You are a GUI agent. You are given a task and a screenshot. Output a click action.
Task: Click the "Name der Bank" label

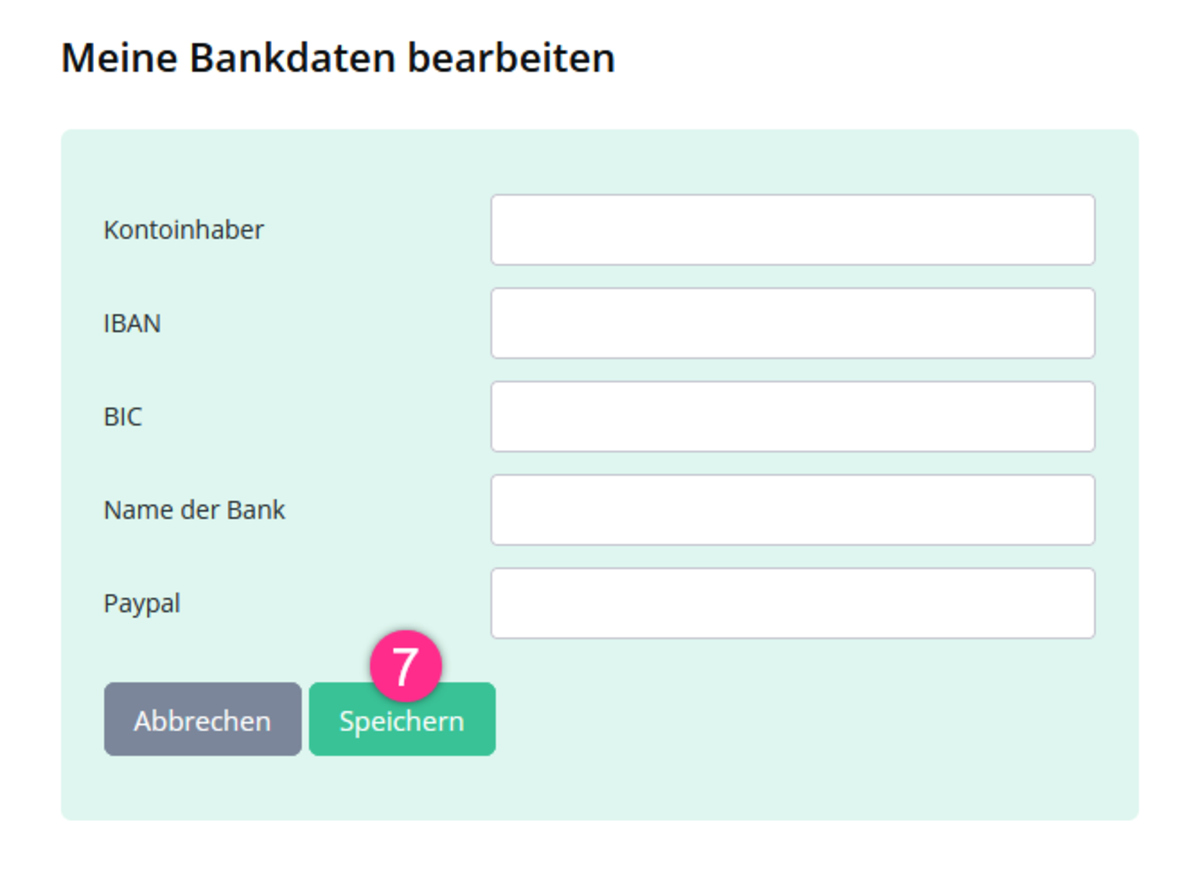click(x=194, y=510)
